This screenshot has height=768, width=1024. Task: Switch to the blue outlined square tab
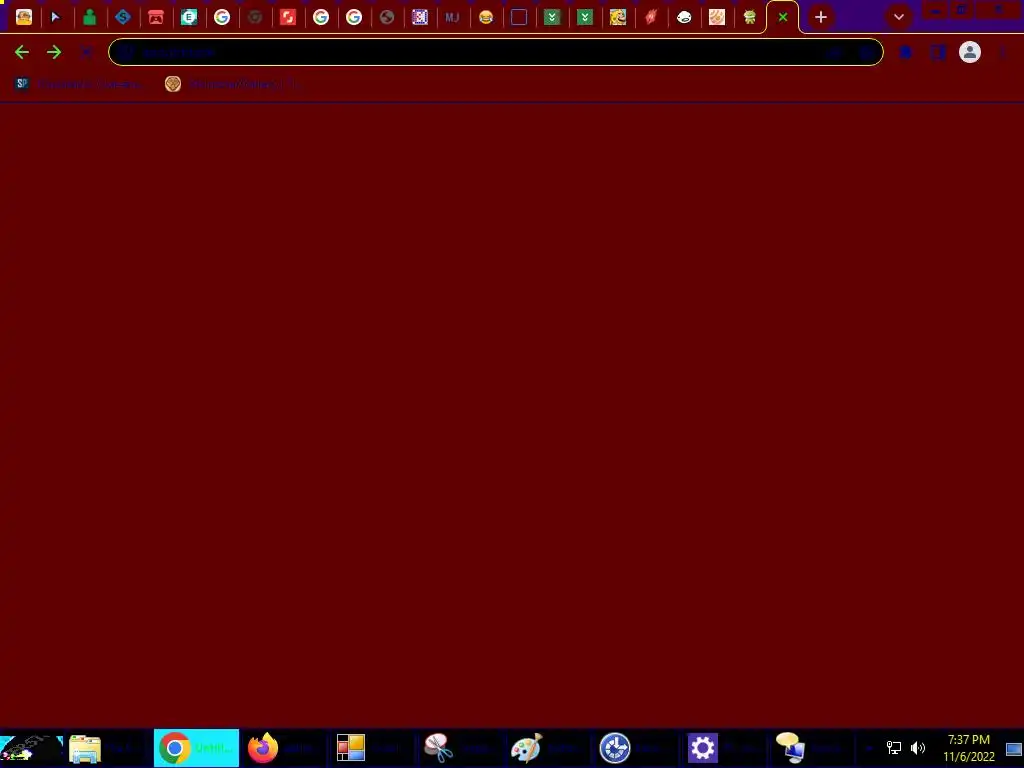(519, 17)
